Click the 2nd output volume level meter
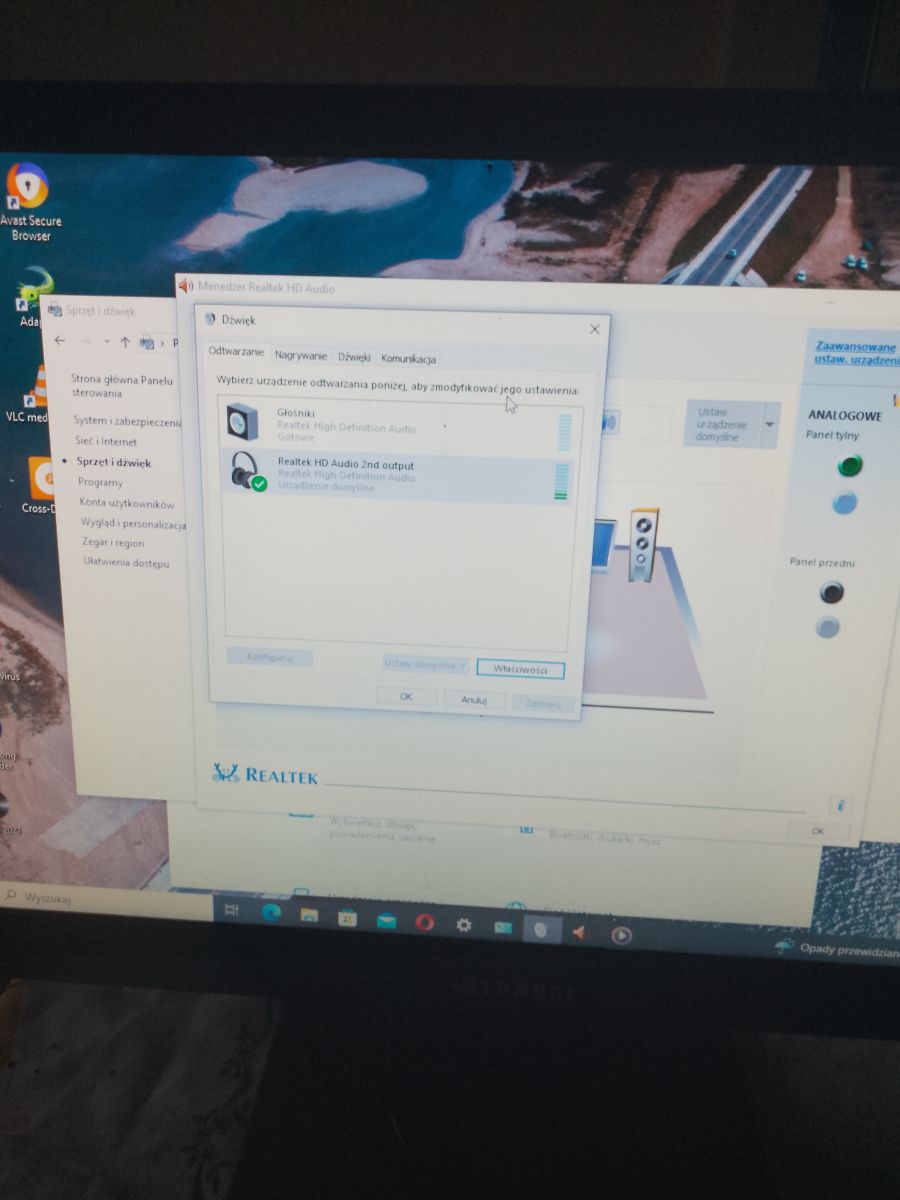 [561, 481]
